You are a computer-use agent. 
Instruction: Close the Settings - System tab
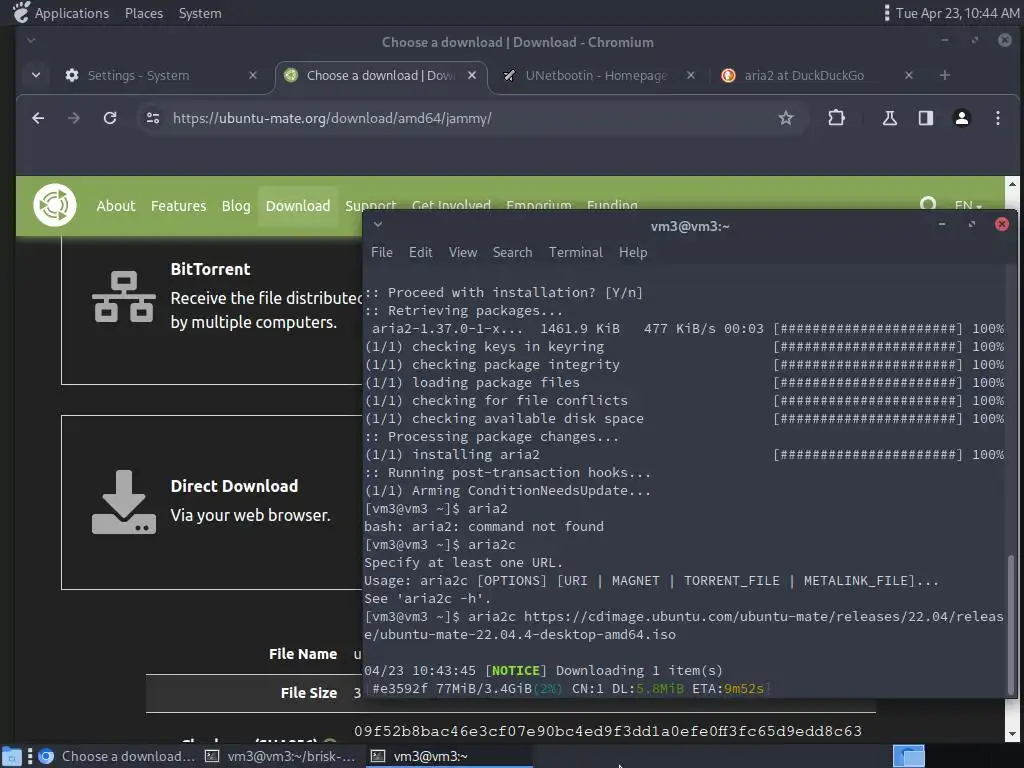coord(253,76)
